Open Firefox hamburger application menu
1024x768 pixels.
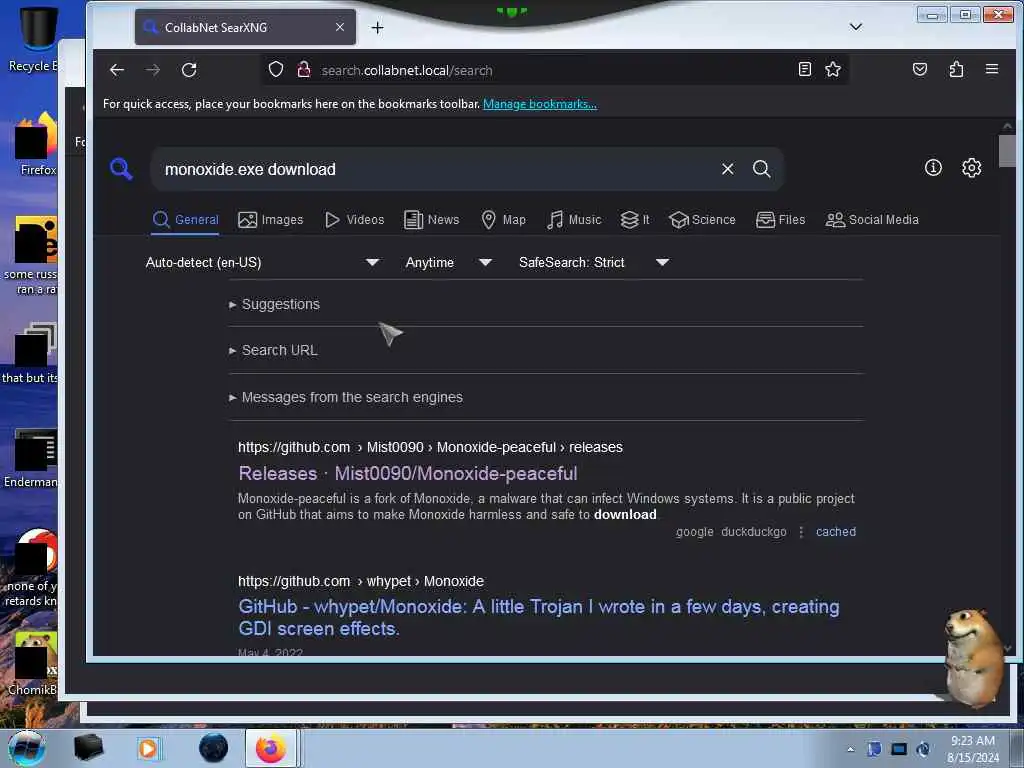point(991,69)
